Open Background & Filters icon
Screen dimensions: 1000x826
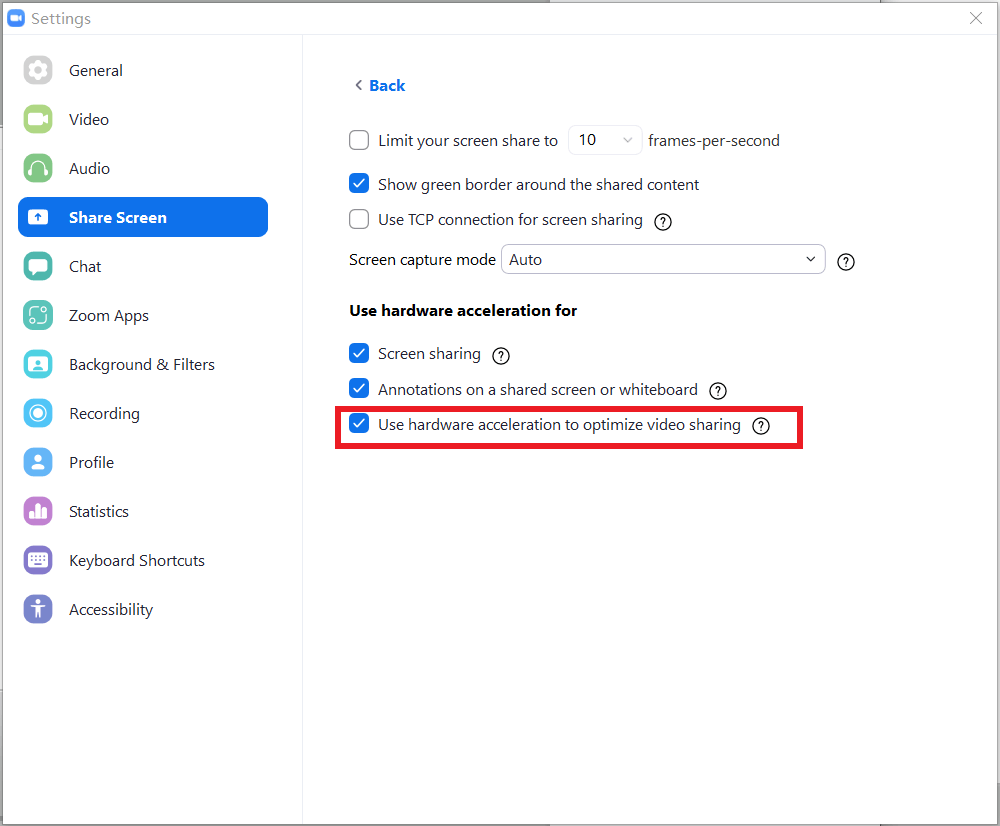coord(38,364)
